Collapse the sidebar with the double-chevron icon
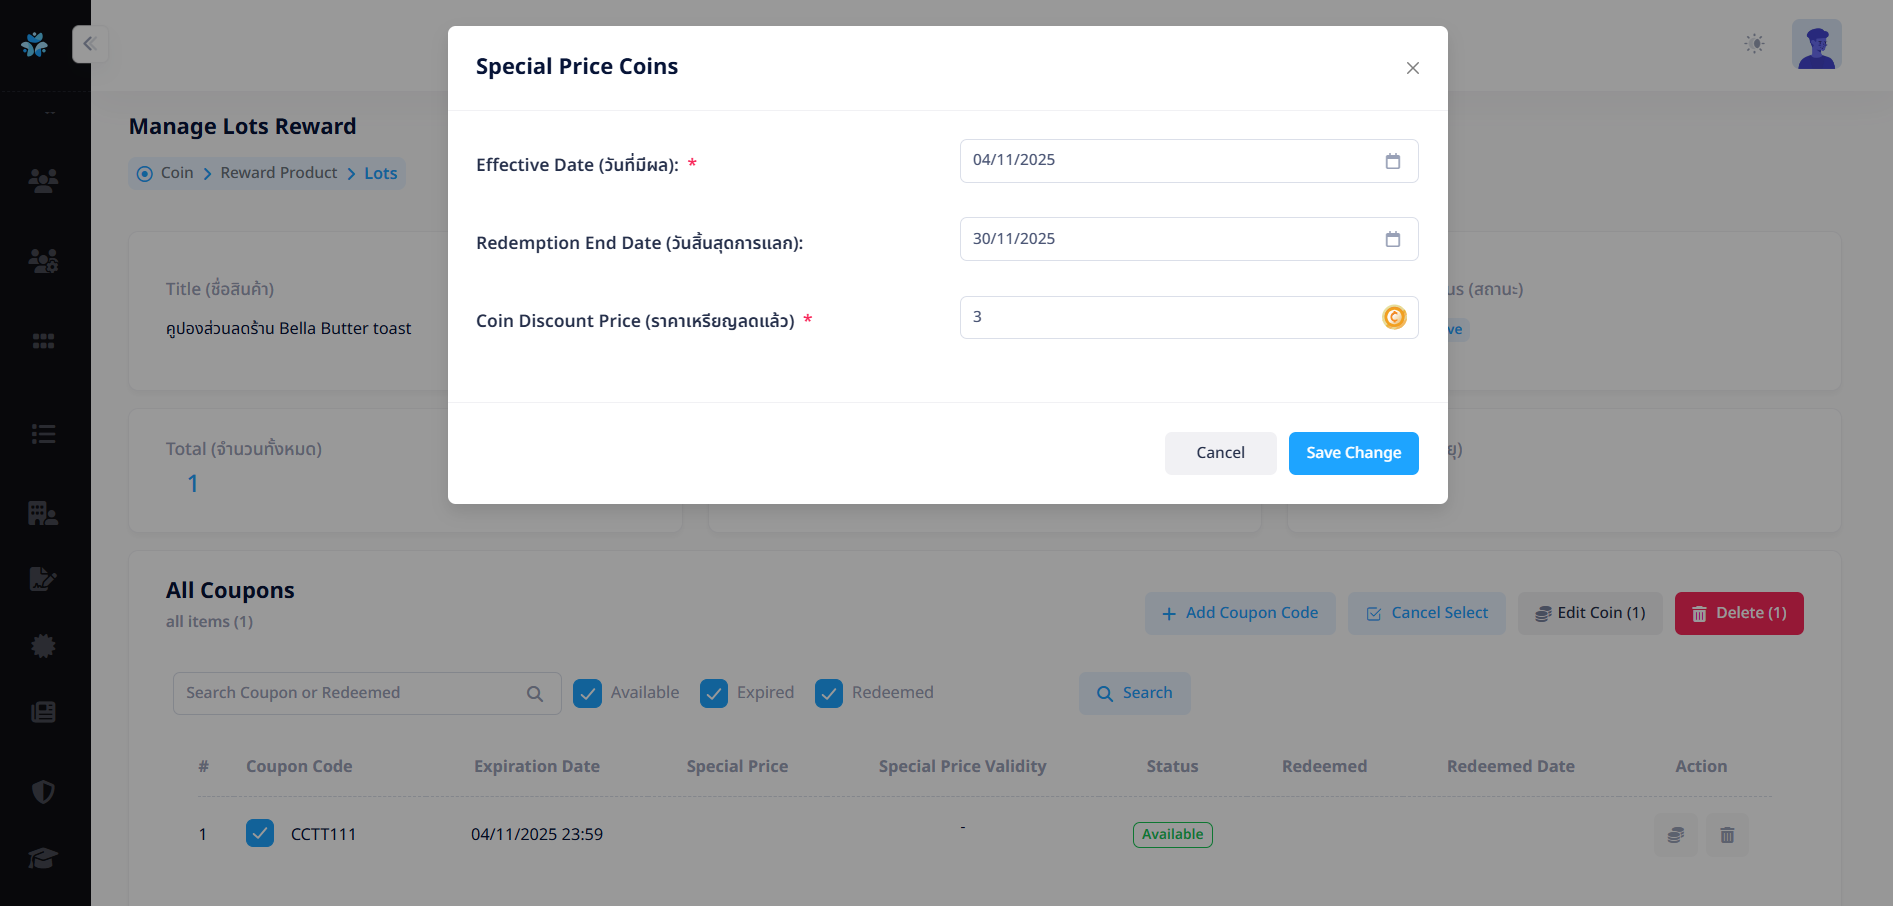Viewport: 1893px width, 906px height. pyautogui.click(x=89, y=44)
